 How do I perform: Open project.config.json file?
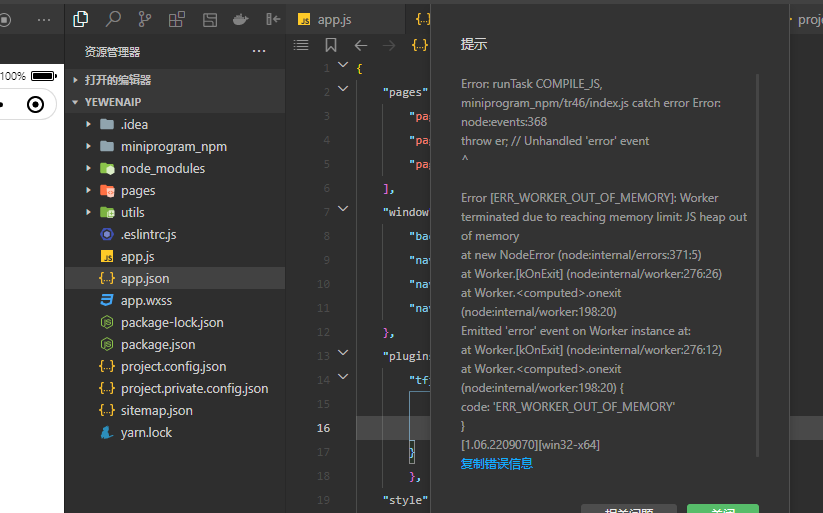175,367
